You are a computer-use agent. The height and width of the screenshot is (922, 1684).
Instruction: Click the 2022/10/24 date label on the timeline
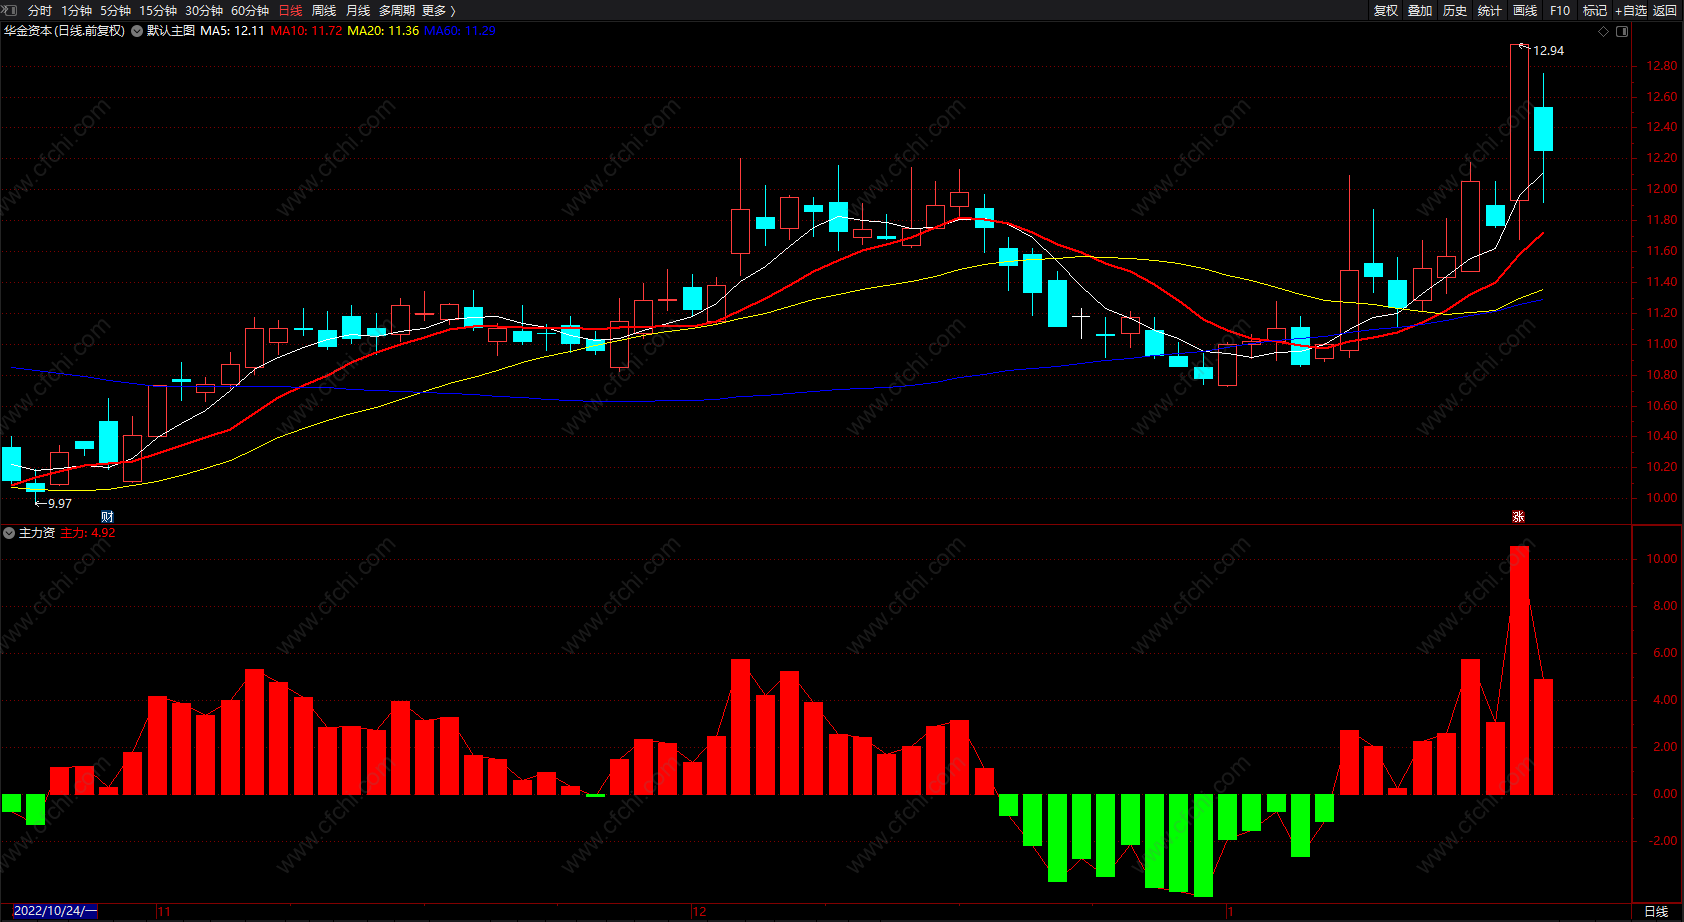point(50,911)
